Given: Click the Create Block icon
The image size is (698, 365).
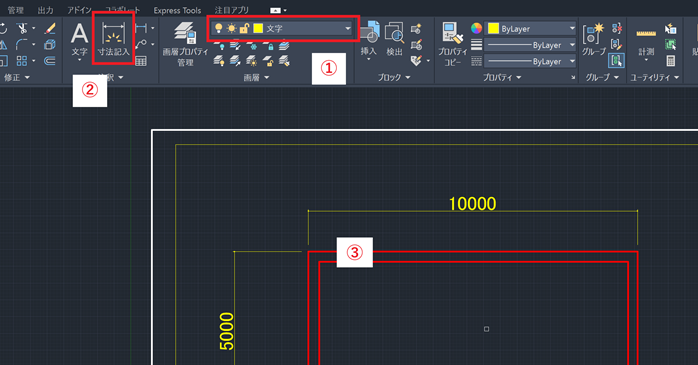Looking at the screenshot, I should [x=416, y=29].
